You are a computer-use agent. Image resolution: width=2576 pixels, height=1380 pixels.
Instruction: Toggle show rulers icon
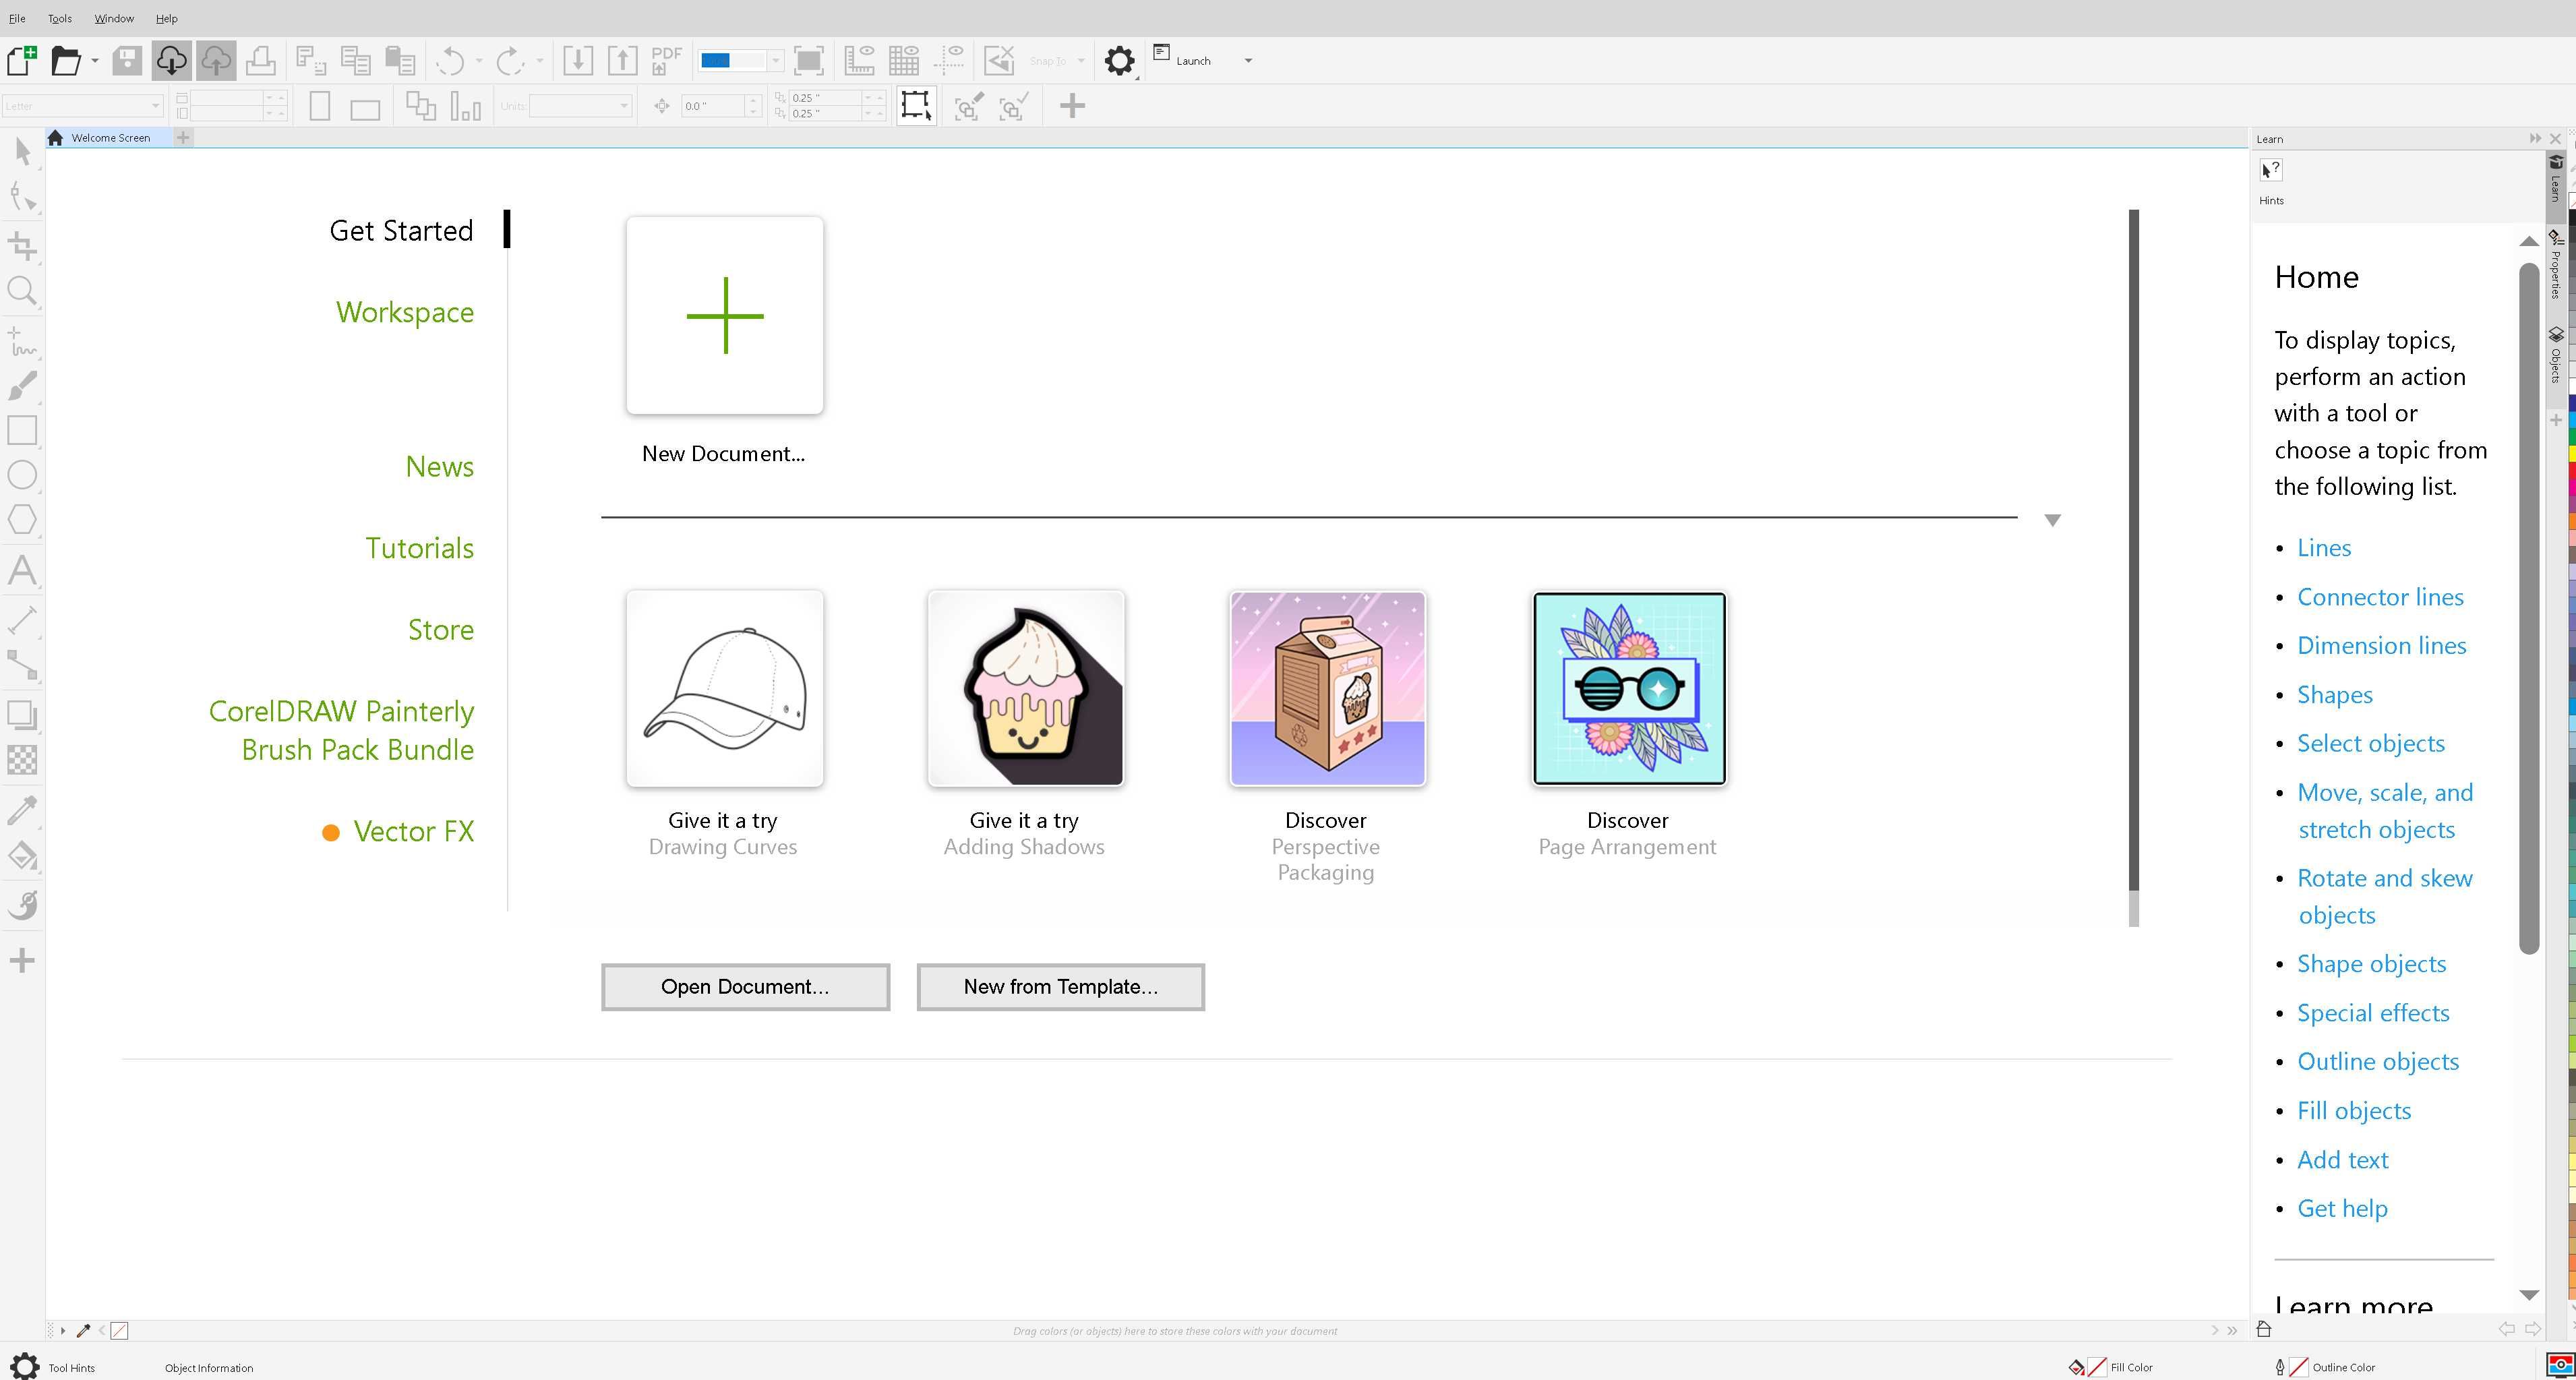(859, 61)
